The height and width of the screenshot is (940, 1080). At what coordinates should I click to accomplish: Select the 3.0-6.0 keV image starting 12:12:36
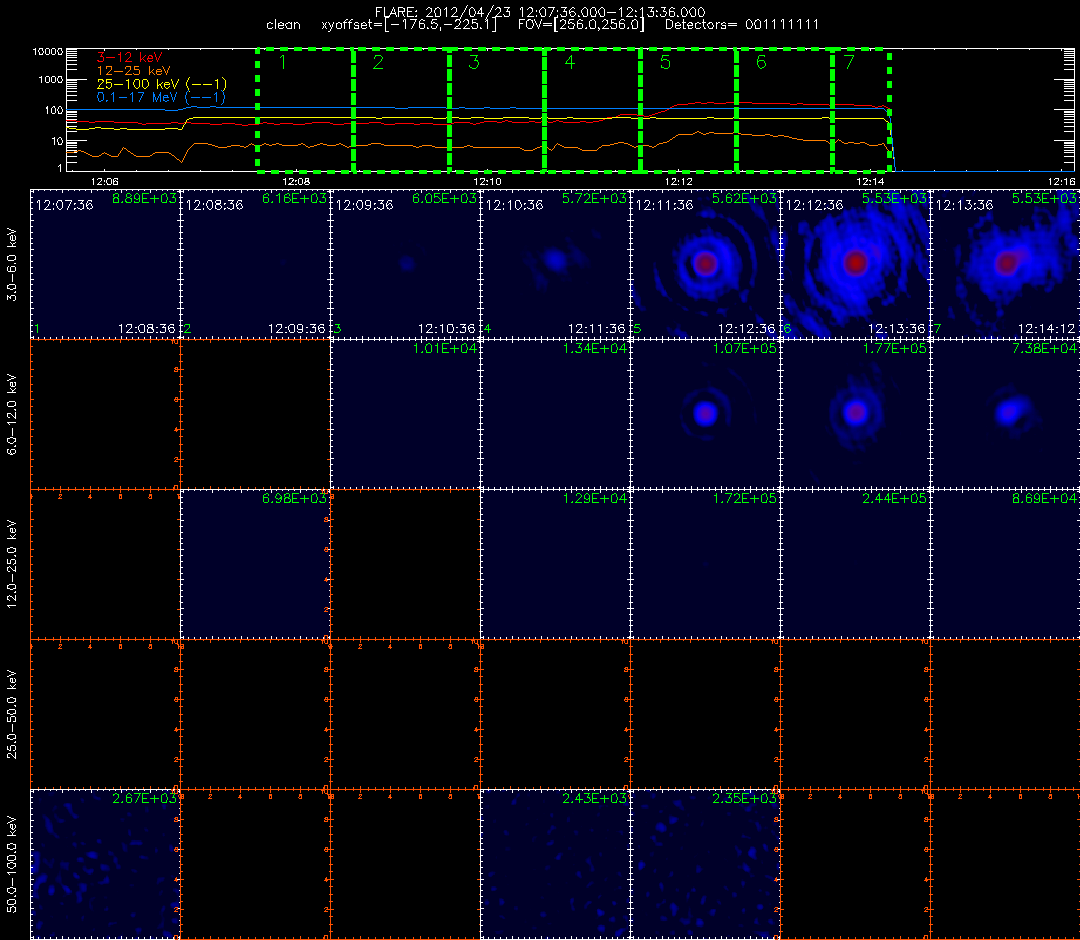tap(855, 264)
